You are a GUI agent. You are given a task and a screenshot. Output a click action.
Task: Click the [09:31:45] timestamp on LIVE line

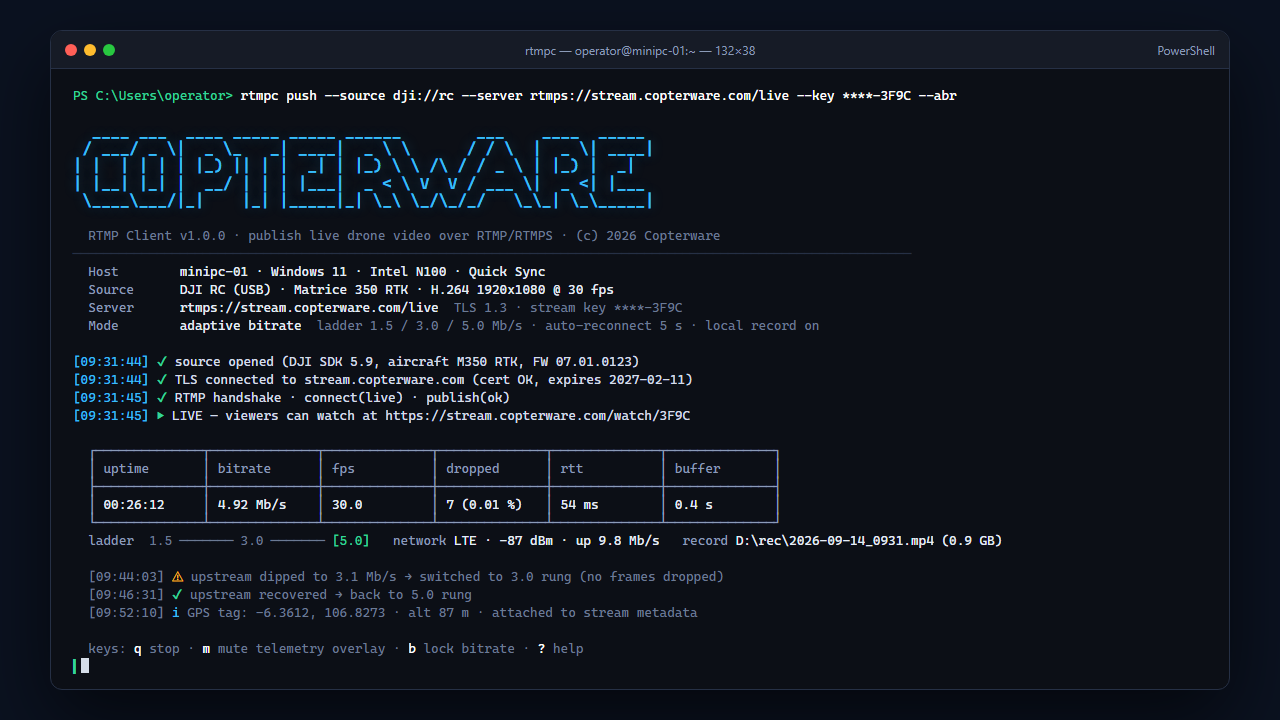111,416
